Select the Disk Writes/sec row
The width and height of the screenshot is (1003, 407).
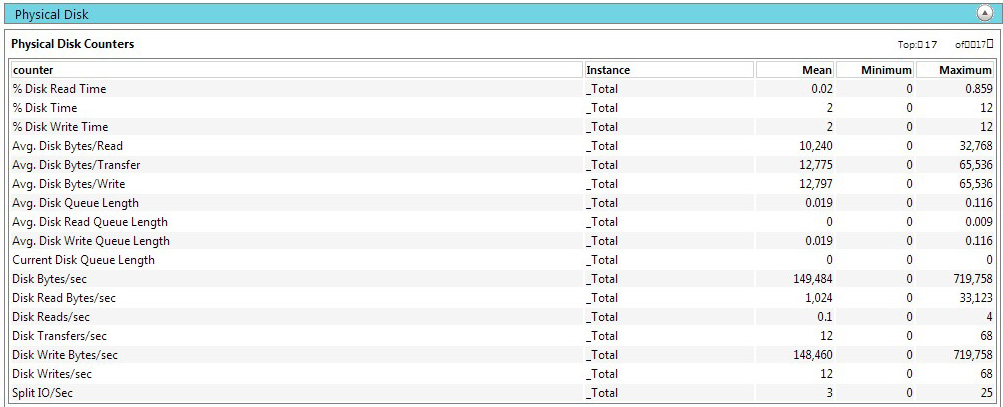tap(502, 374)
